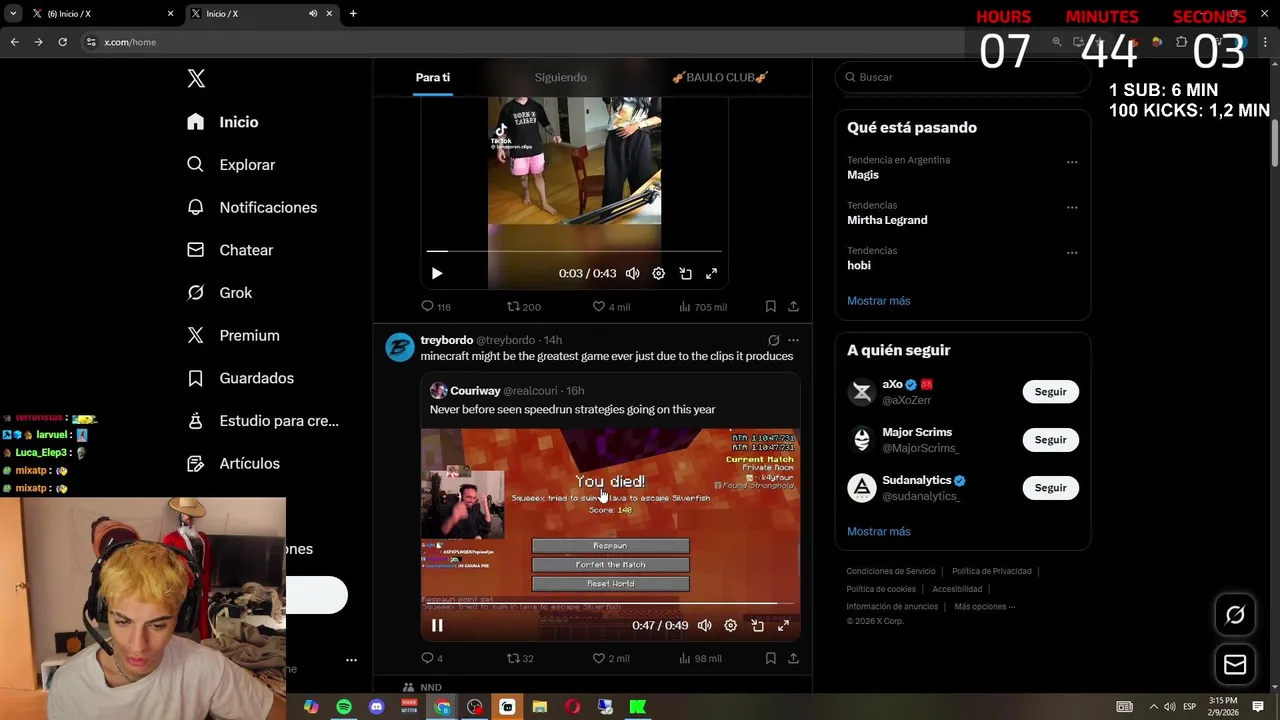Image resolution: width=1280 pixels, height=720 pixels.
Task: Open the Mirtha Legrand trend
Action: 887,220
